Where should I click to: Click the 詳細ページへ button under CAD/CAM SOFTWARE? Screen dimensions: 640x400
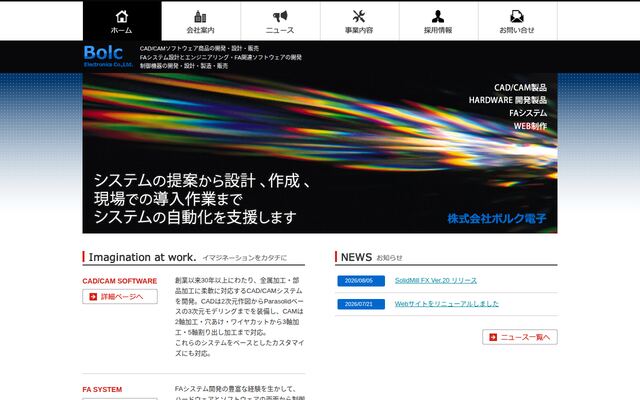click(120, 297)
